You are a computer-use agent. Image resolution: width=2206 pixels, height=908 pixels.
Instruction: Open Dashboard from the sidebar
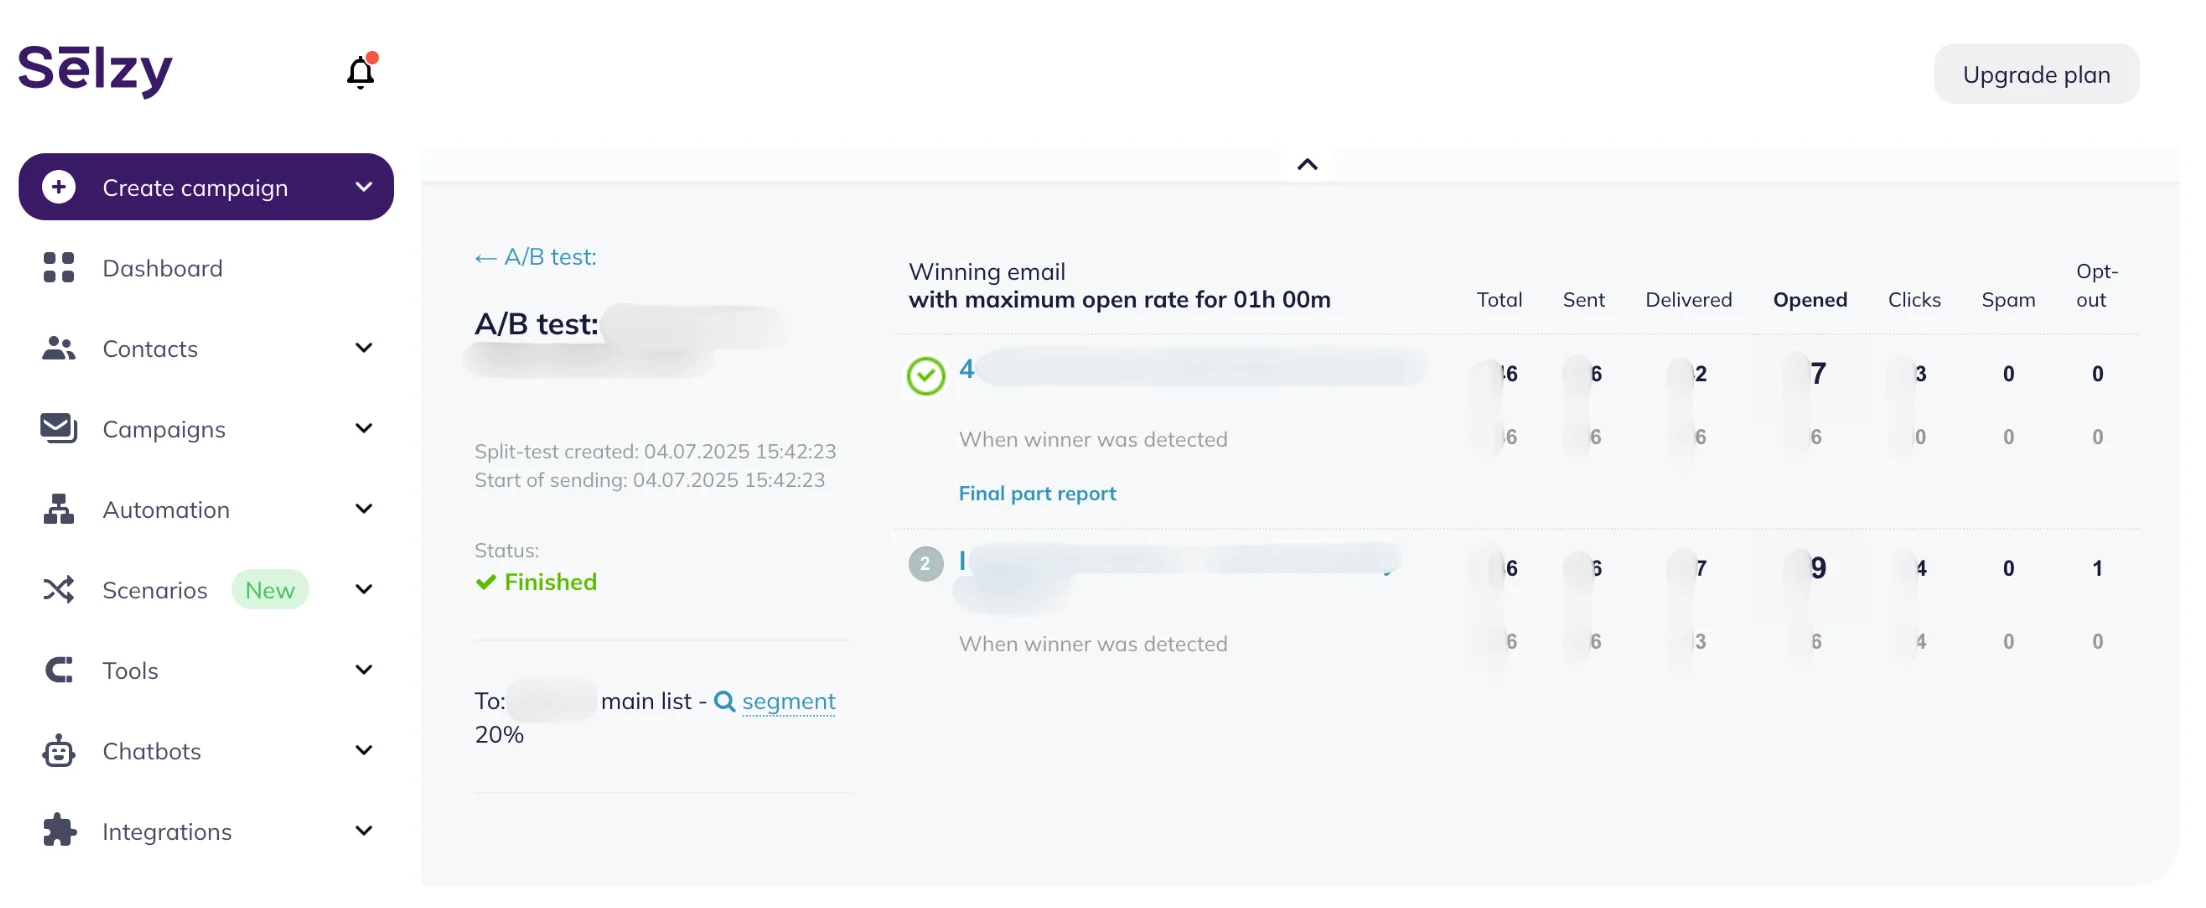162,268
